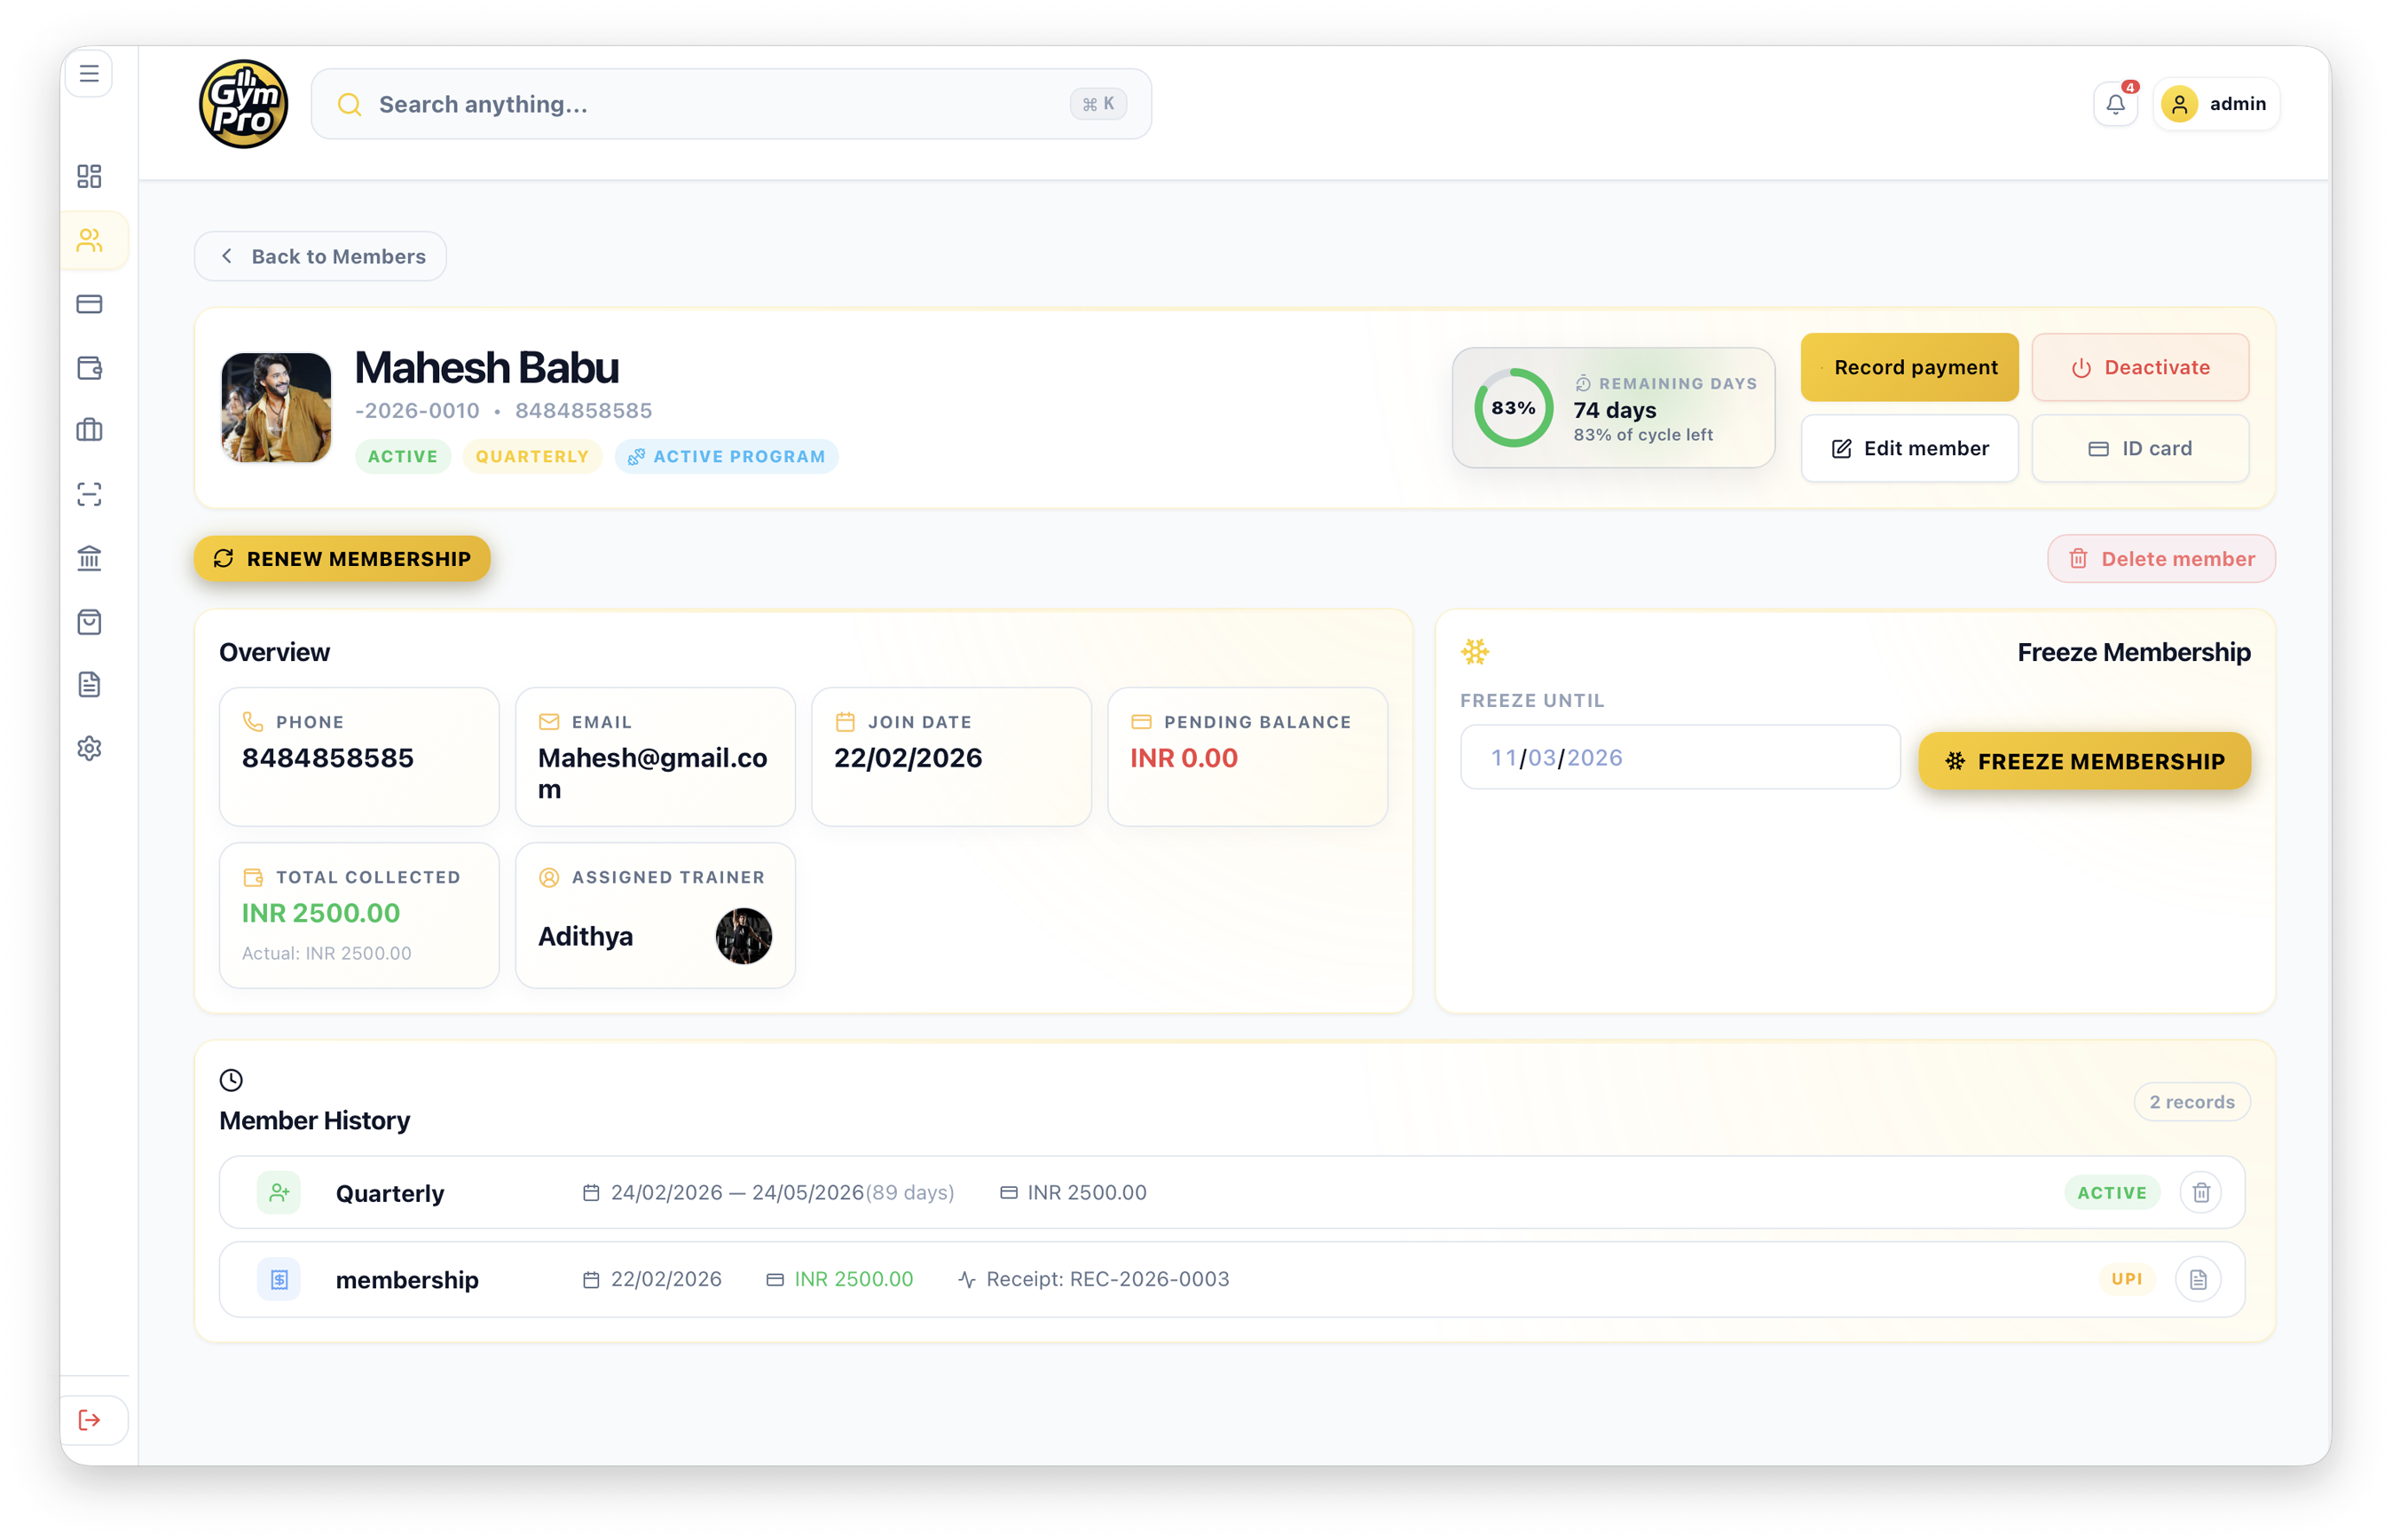Click the Wallet icon in the sidebar
Image resolution: width=2392 pixels, height=1540 pixels.
(90, 368)
